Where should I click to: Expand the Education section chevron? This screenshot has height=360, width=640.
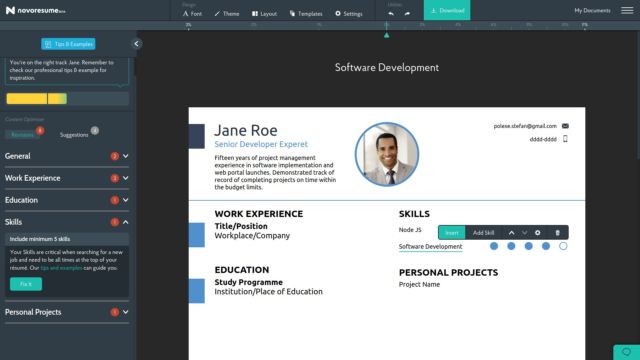(x=126, y=200)
